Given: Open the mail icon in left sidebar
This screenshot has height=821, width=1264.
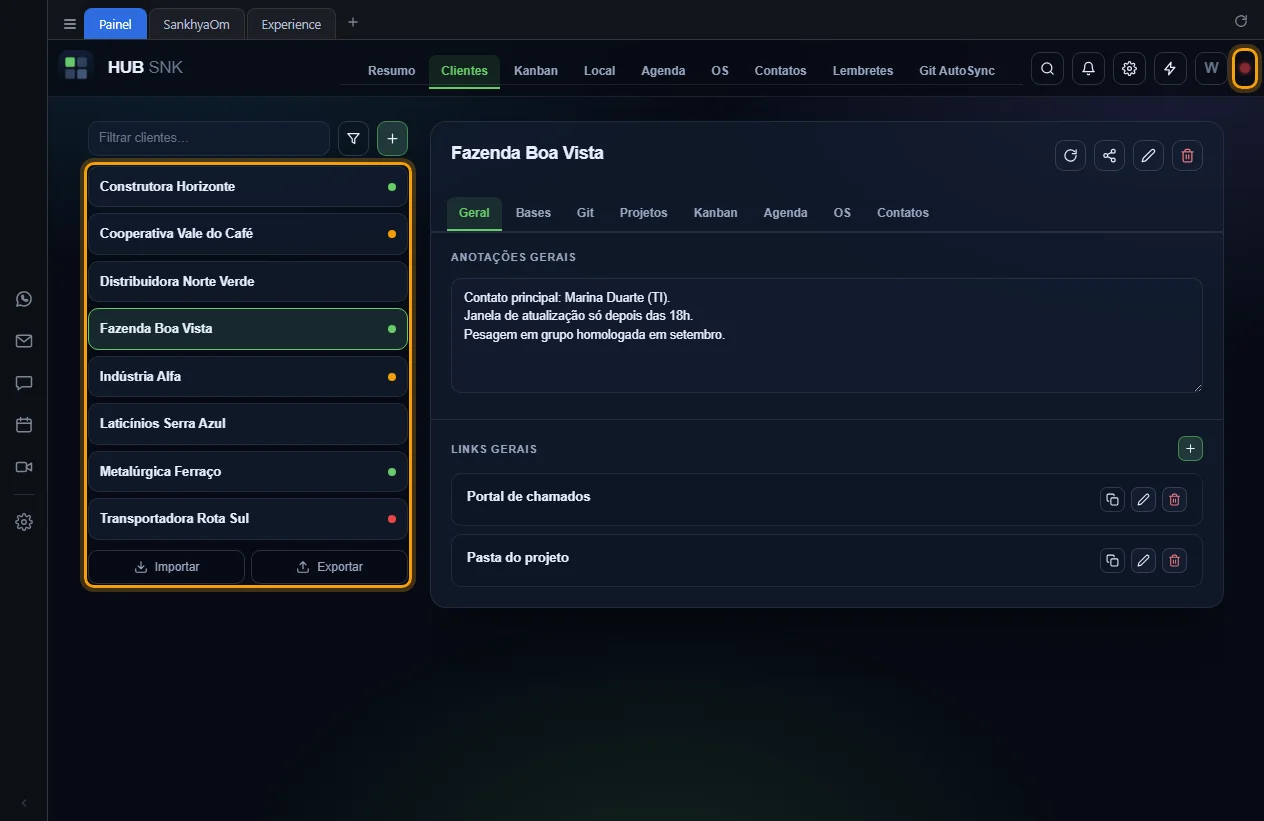Looking at the screenshot, I should (24, 341).
